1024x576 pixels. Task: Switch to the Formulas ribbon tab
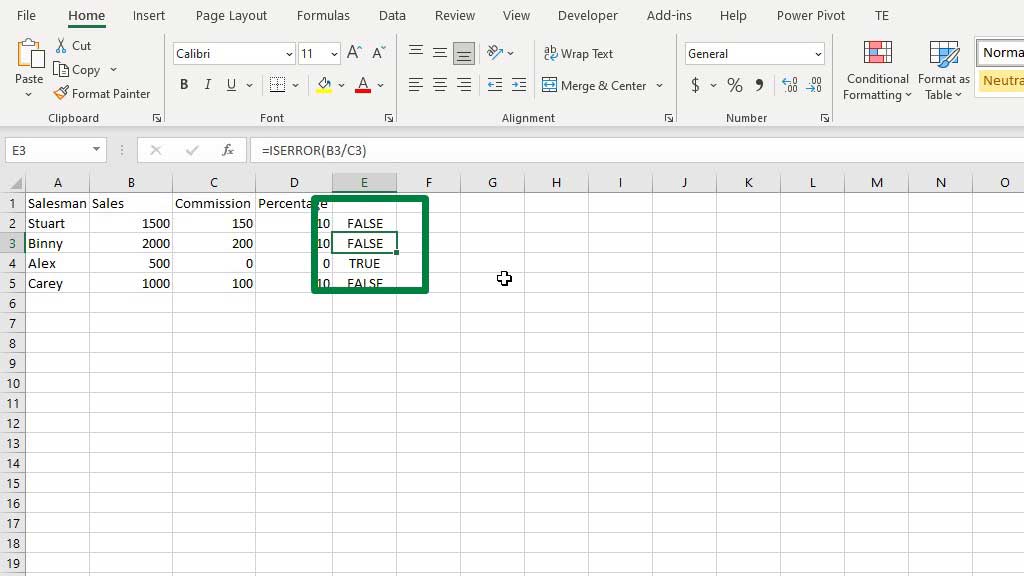323,15
